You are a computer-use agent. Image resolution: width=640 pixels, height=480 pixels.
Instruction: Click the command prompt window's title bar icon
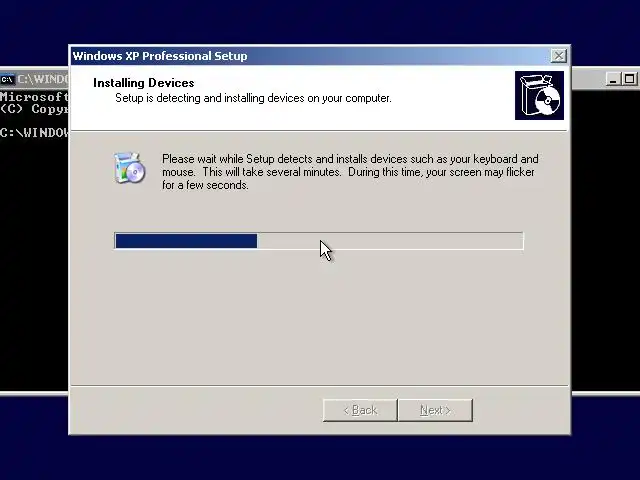tap(7, 79)
